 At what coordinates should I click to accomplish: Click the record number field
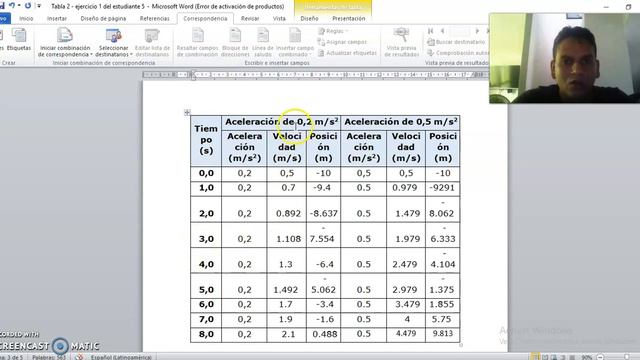tap(459, 31)
